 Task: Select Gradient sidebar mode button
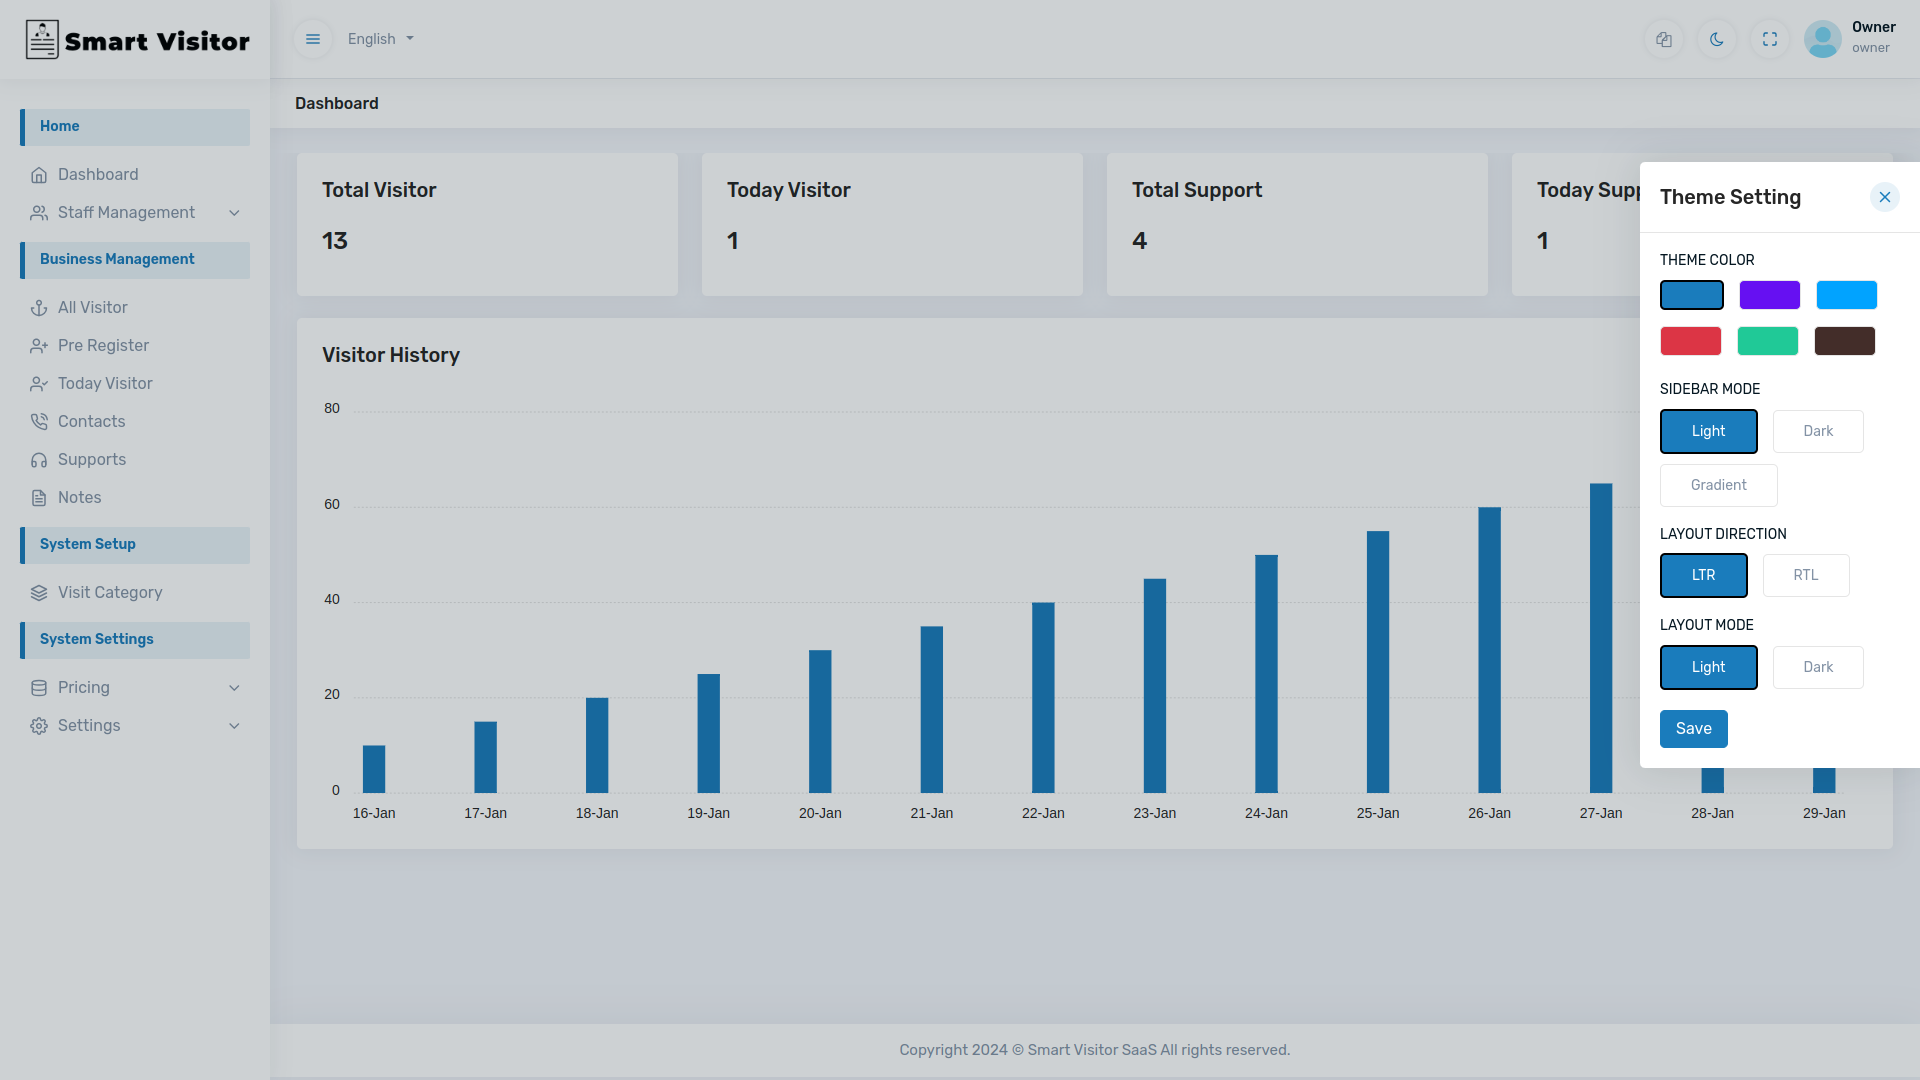(1718, 485)
